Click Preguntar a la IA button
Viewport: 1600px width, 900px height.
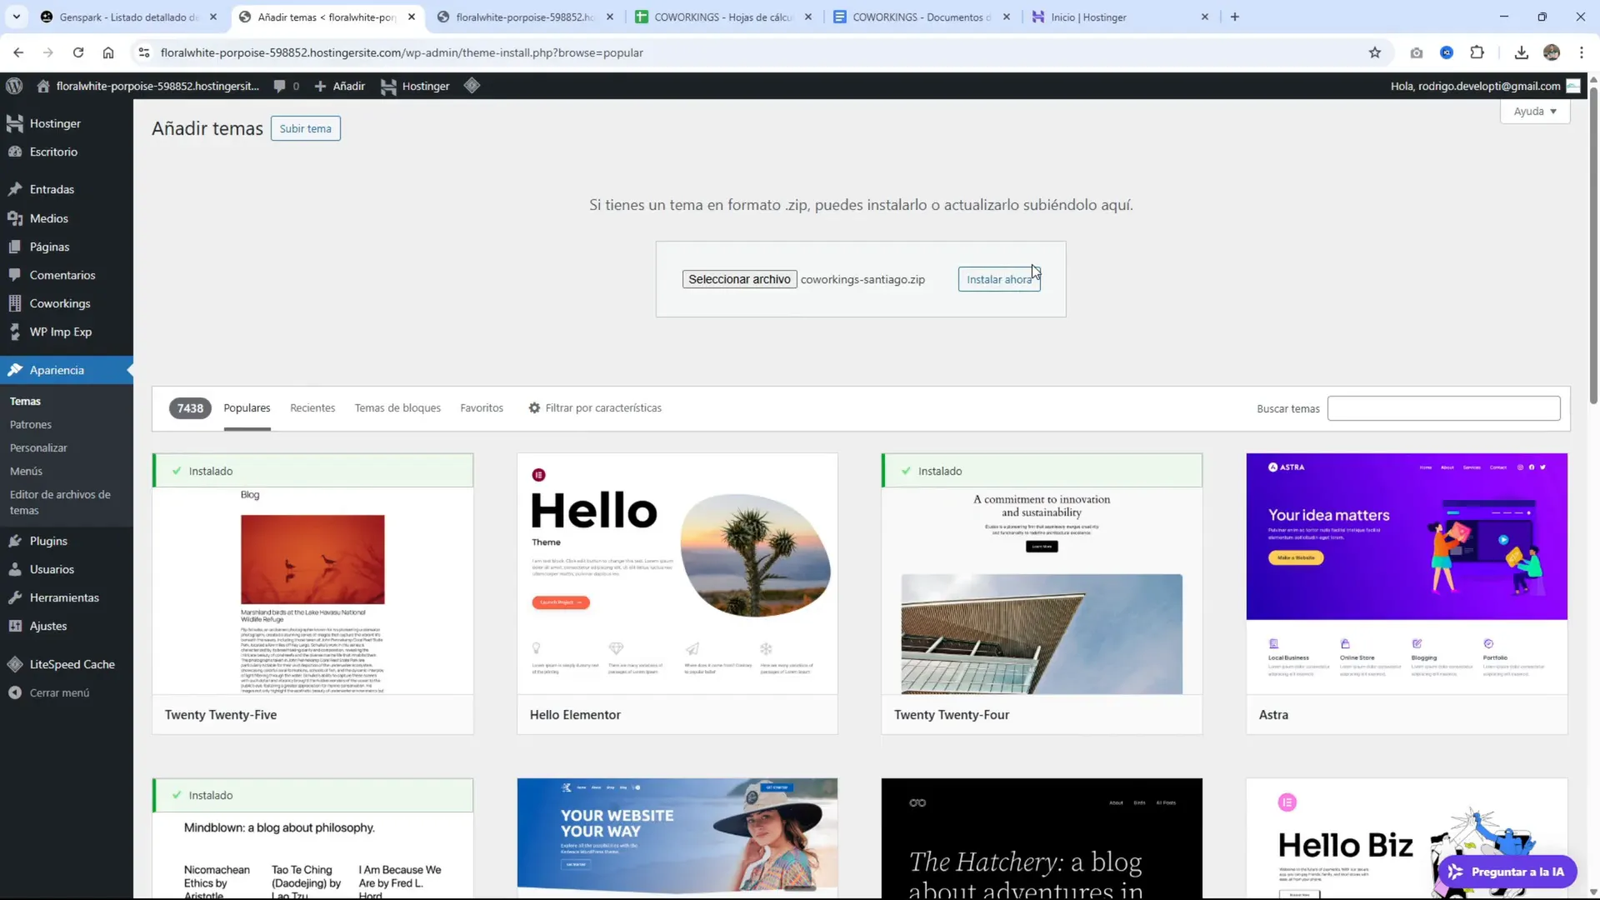click(1507, 872)
